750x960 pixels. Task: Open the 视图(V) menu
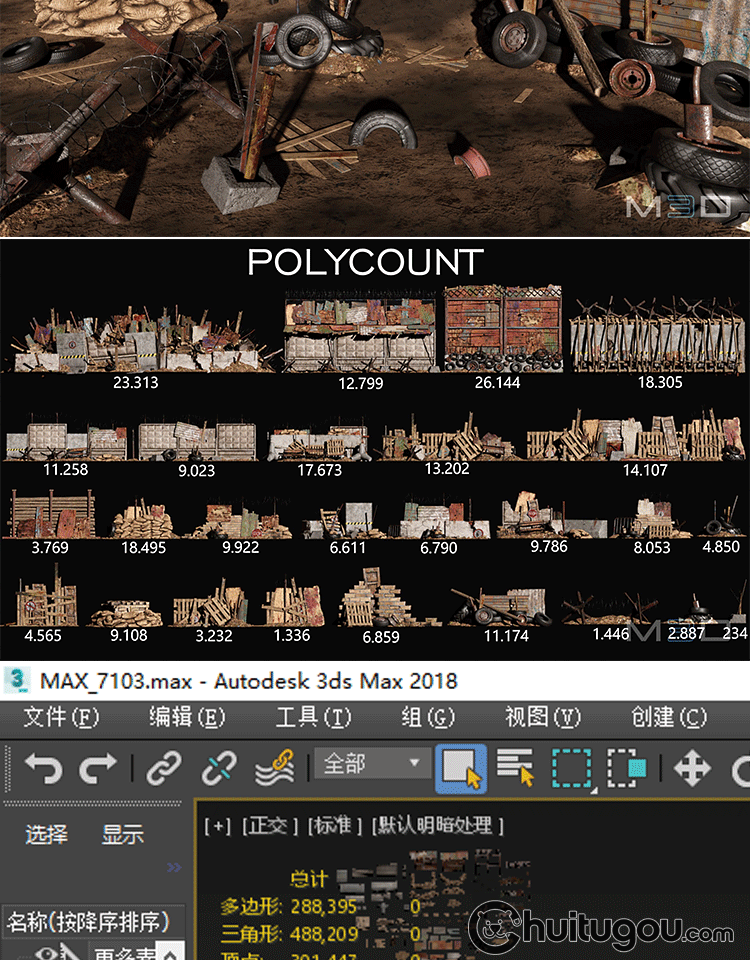pyautogui.click(x=543, y=717)
